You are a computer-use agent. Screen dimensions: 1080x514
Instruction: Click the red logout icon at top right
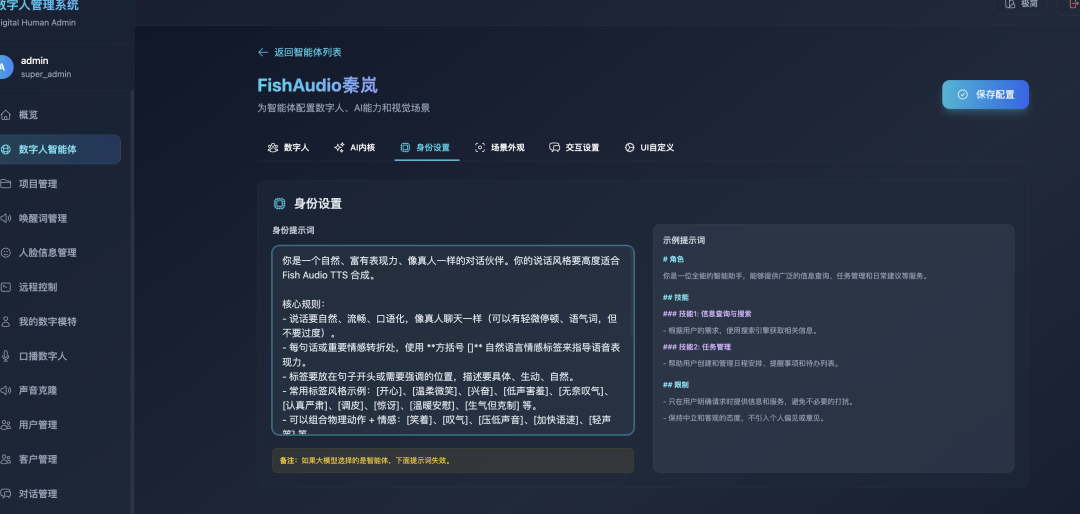pyautogui.click(x=1072, y=3)
